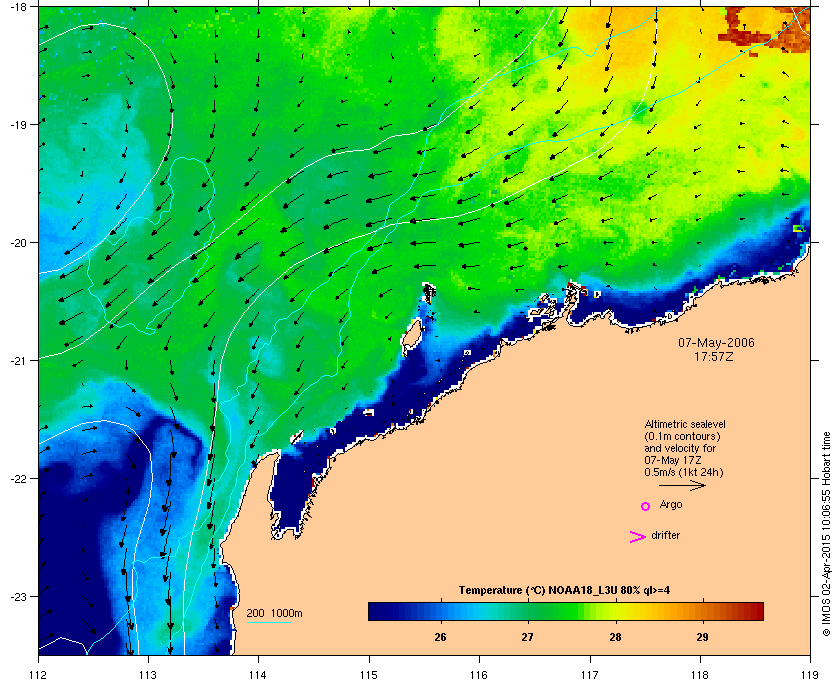Click the '27' color bar tick label
The image size is (840, 680).
click(x=528, y=637)
